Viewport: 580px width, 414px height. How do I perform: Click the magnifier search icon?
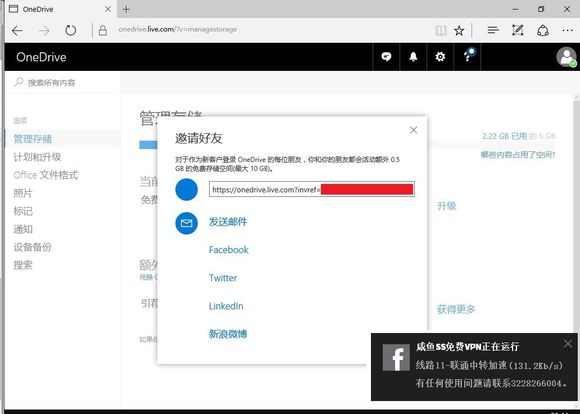18,82
